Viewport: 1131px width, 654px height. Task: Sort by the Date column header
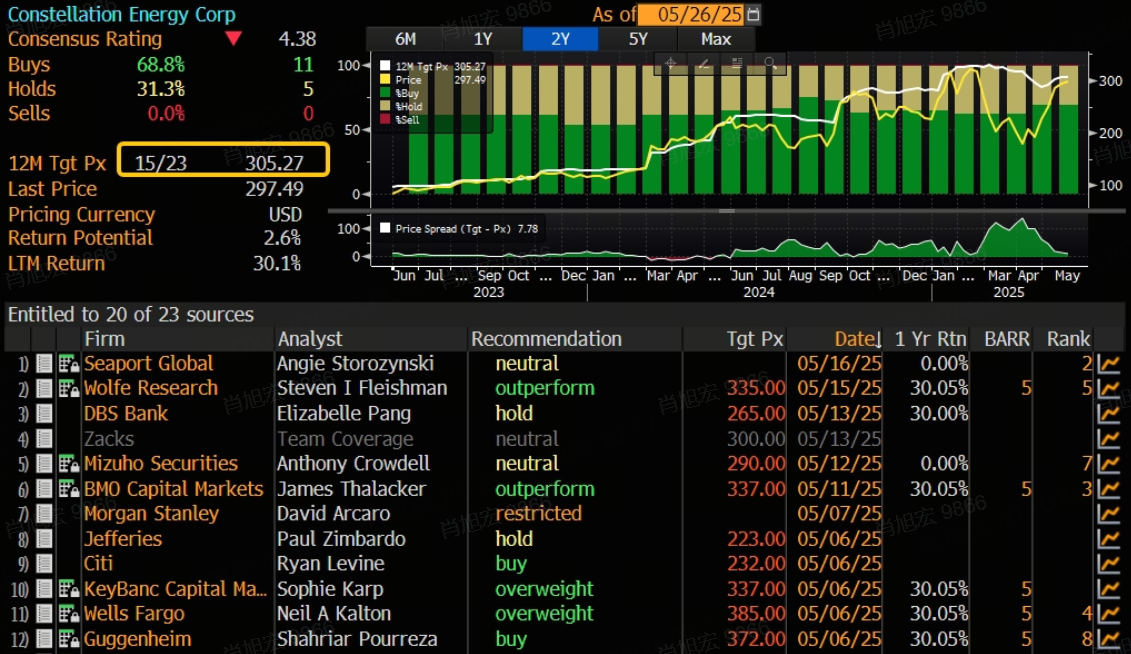click(x=857, y=339)
